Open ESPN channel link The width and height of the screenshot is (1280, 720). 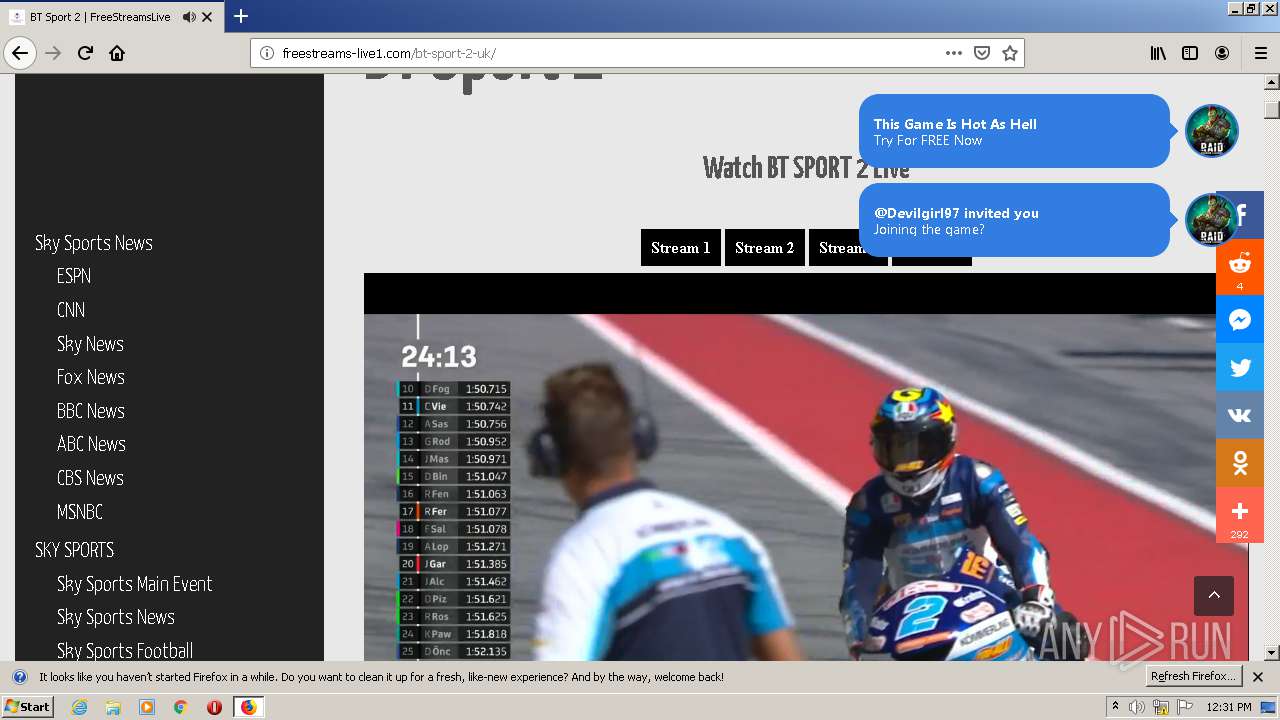[74, 276]
